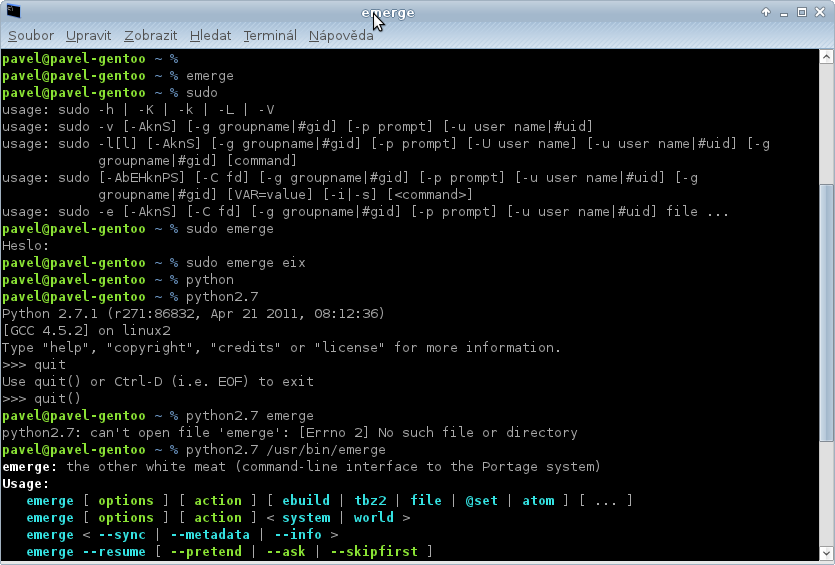This screenshot has width=835, height=565.
Task: Click the 'world' argument text
Action: click(x=373, y=518)
